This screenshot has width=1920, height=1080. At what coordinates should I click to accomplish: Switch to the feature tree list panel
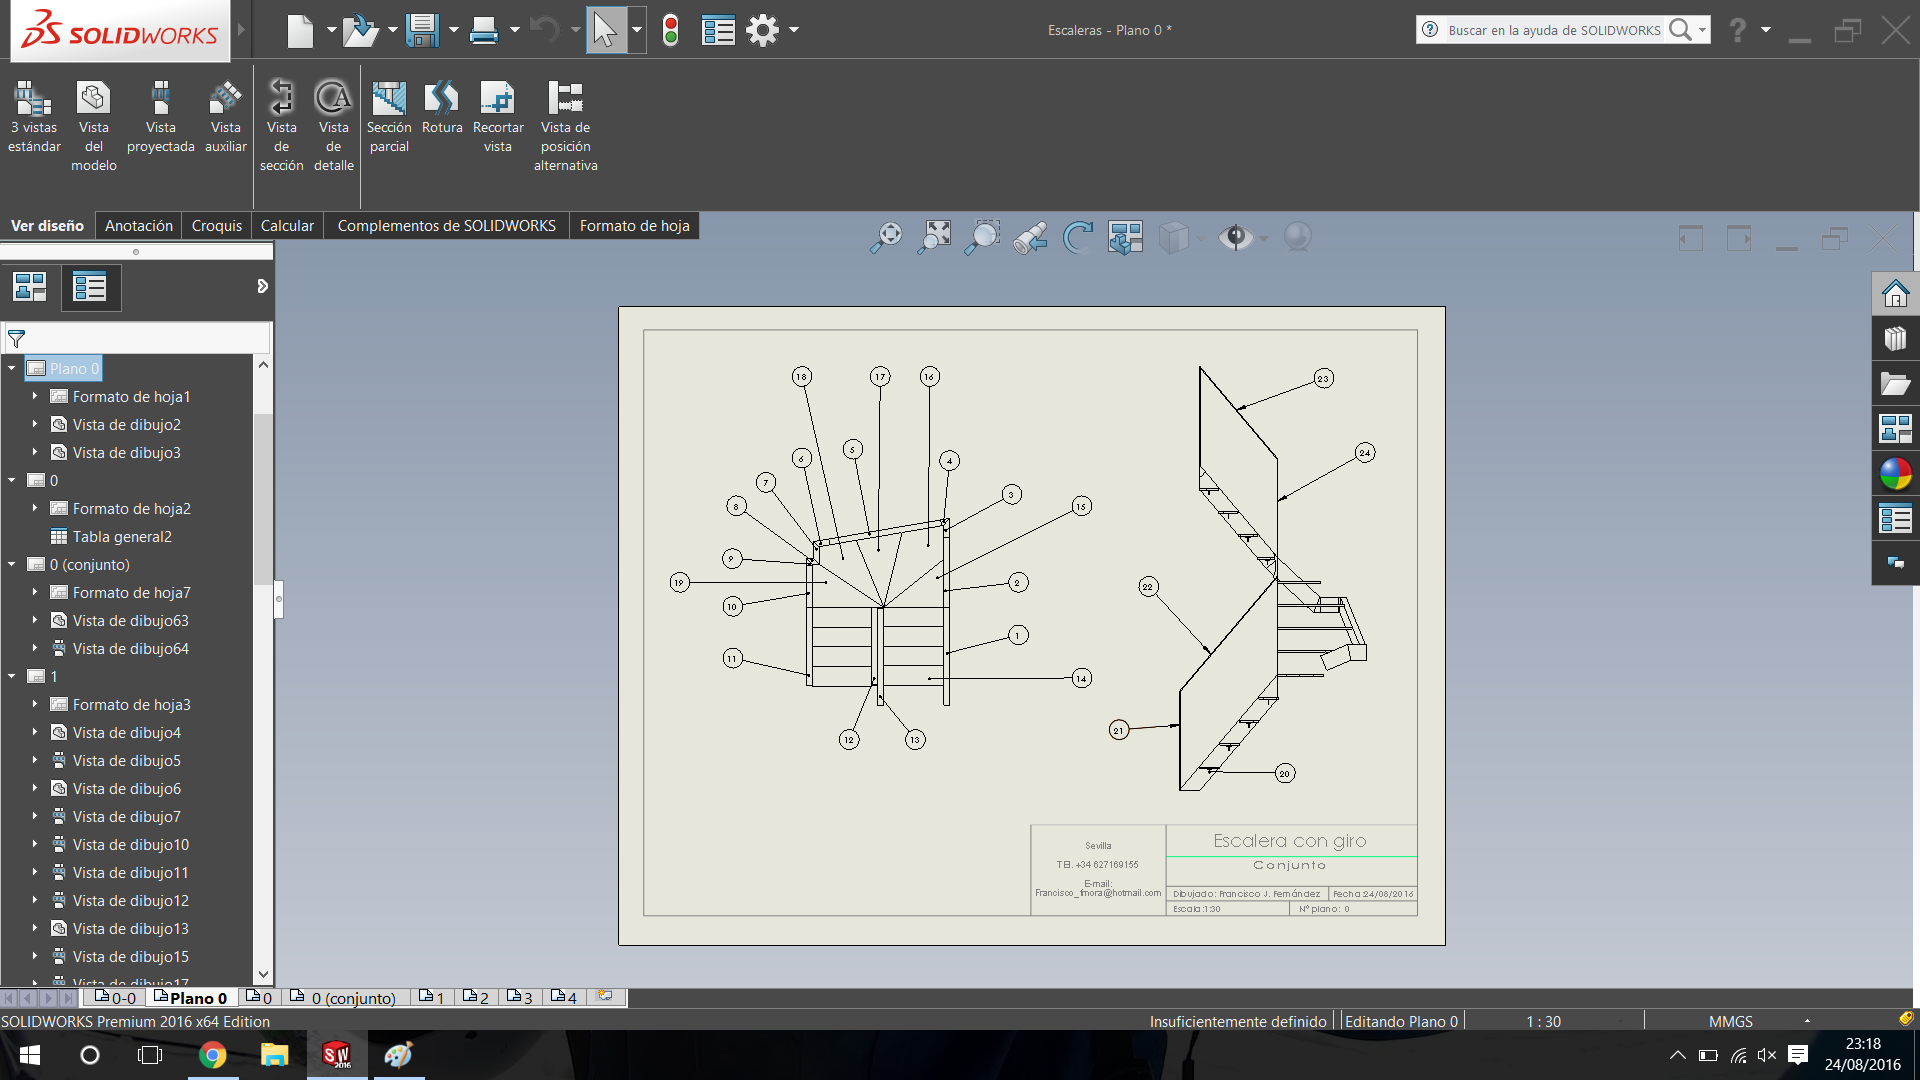pos(90,288)
